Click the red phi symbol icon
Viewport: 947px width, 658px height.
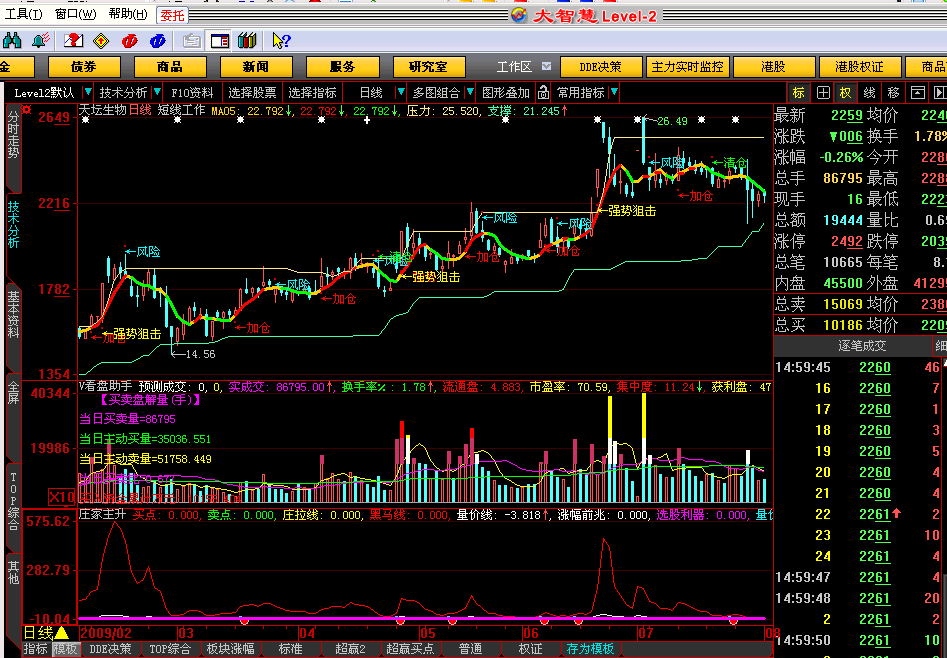pyautogui.click(x=129, y=40)
